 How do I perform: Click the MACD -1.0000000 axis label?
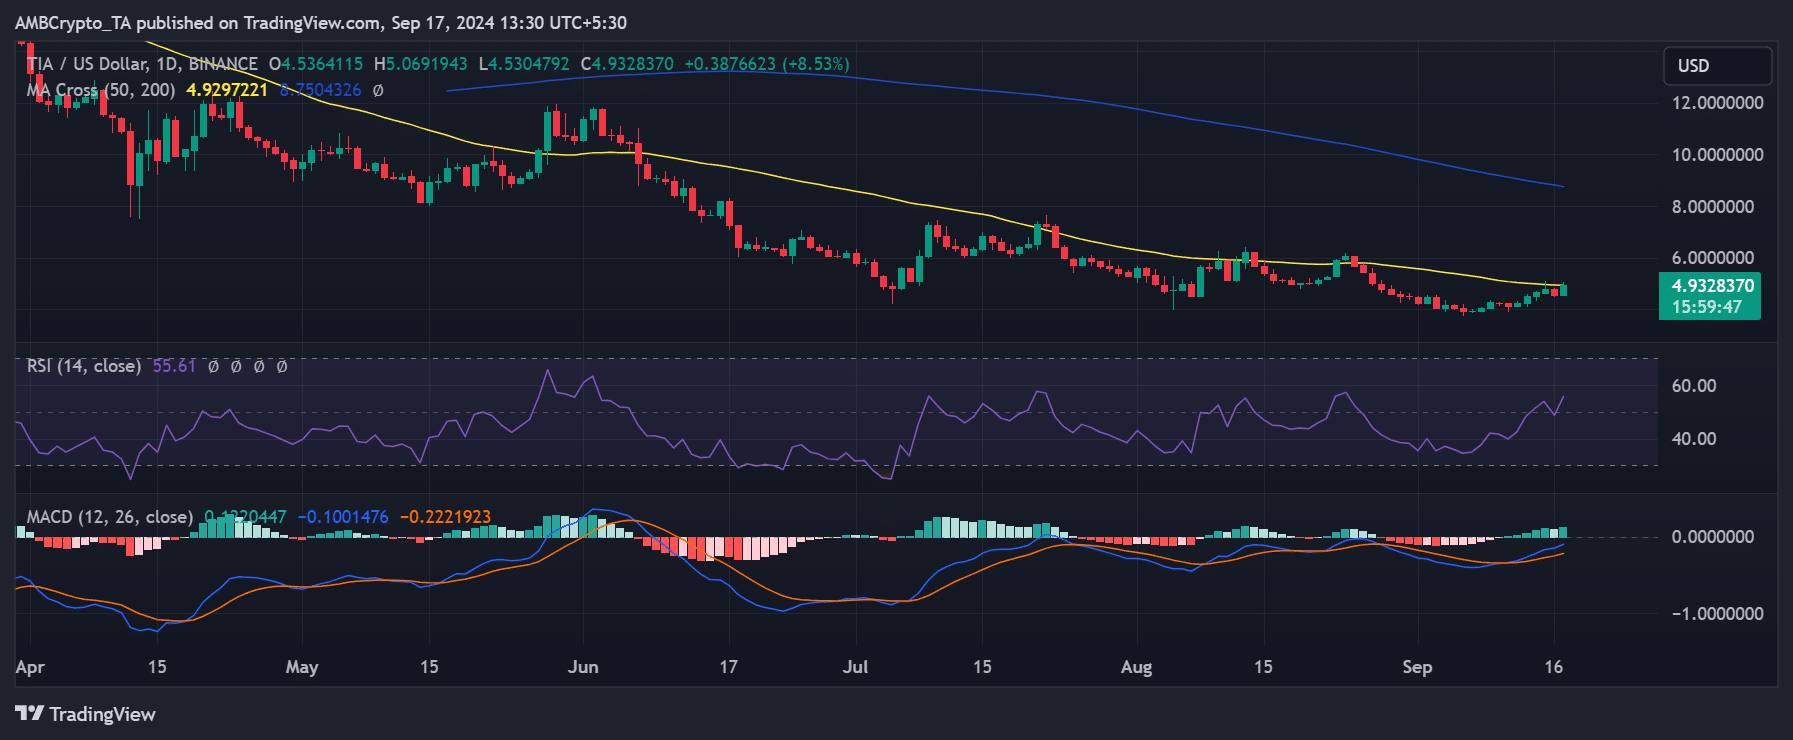(1717, 614)
